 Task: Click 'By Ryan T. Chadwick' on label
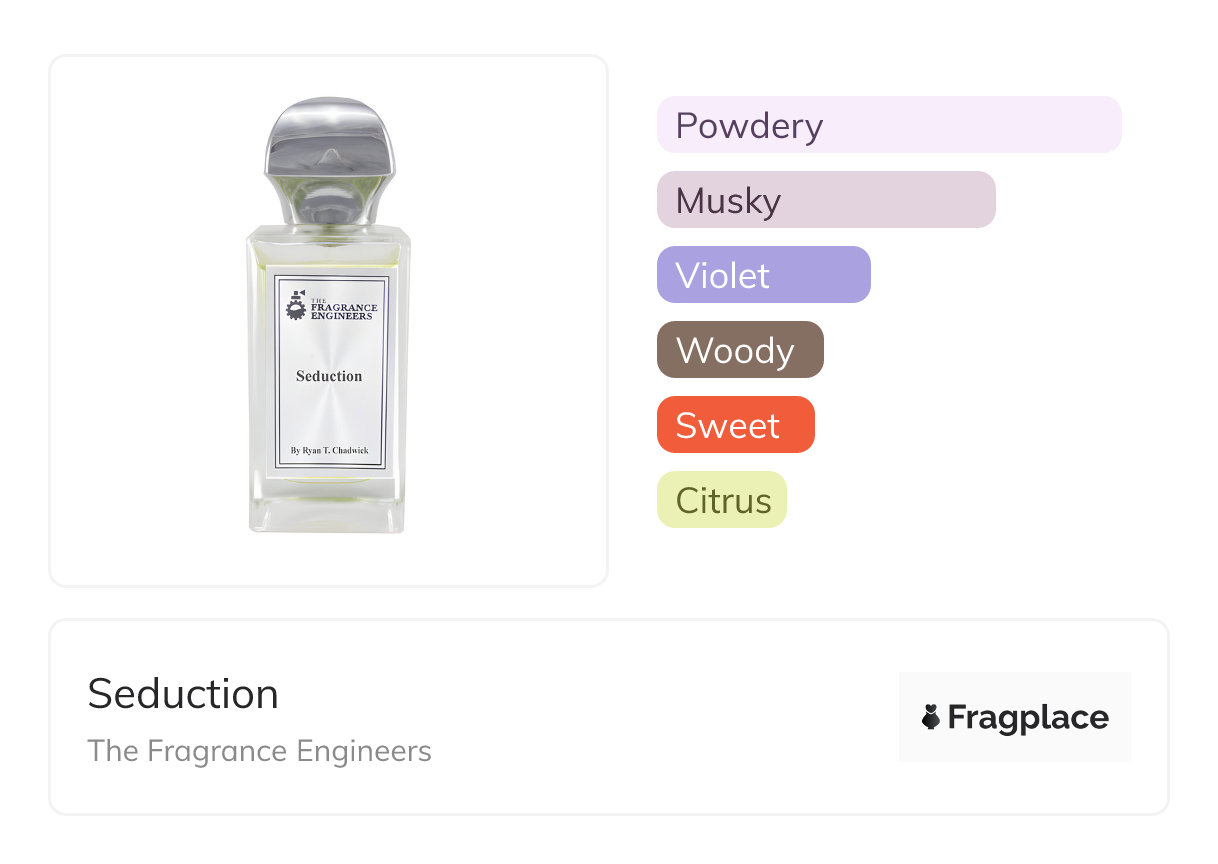coord(329,451)
